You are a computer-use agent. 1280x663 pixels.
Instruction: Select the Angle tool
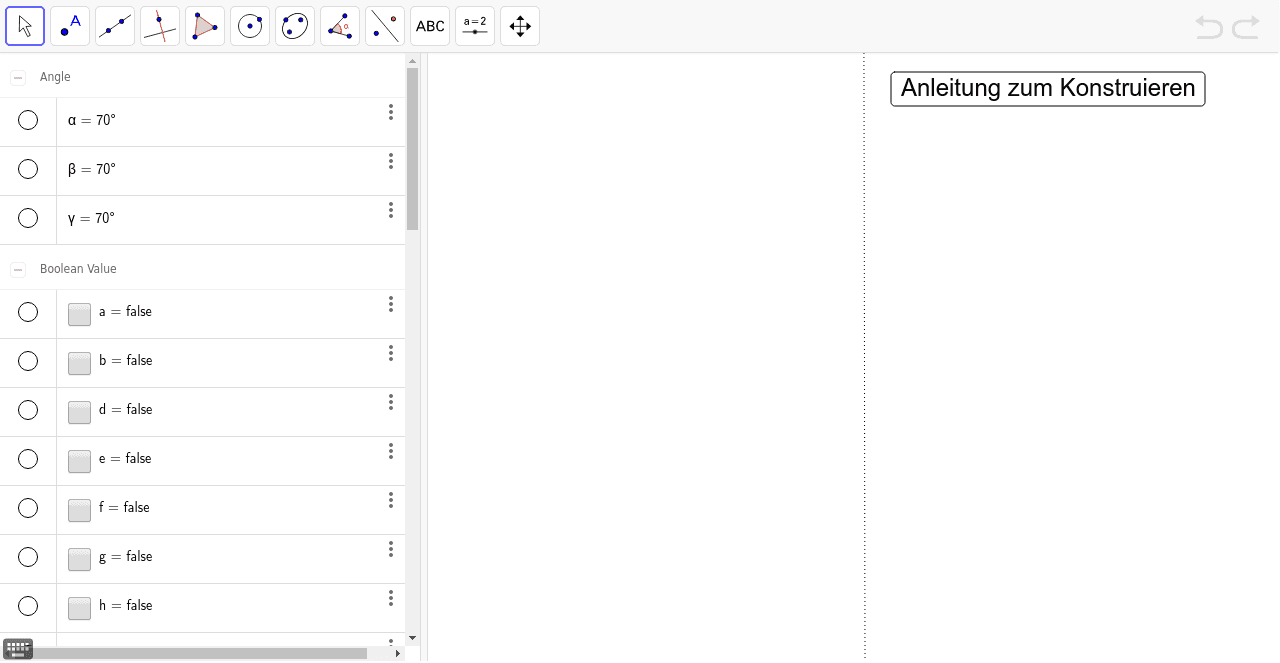click(340, 26)
